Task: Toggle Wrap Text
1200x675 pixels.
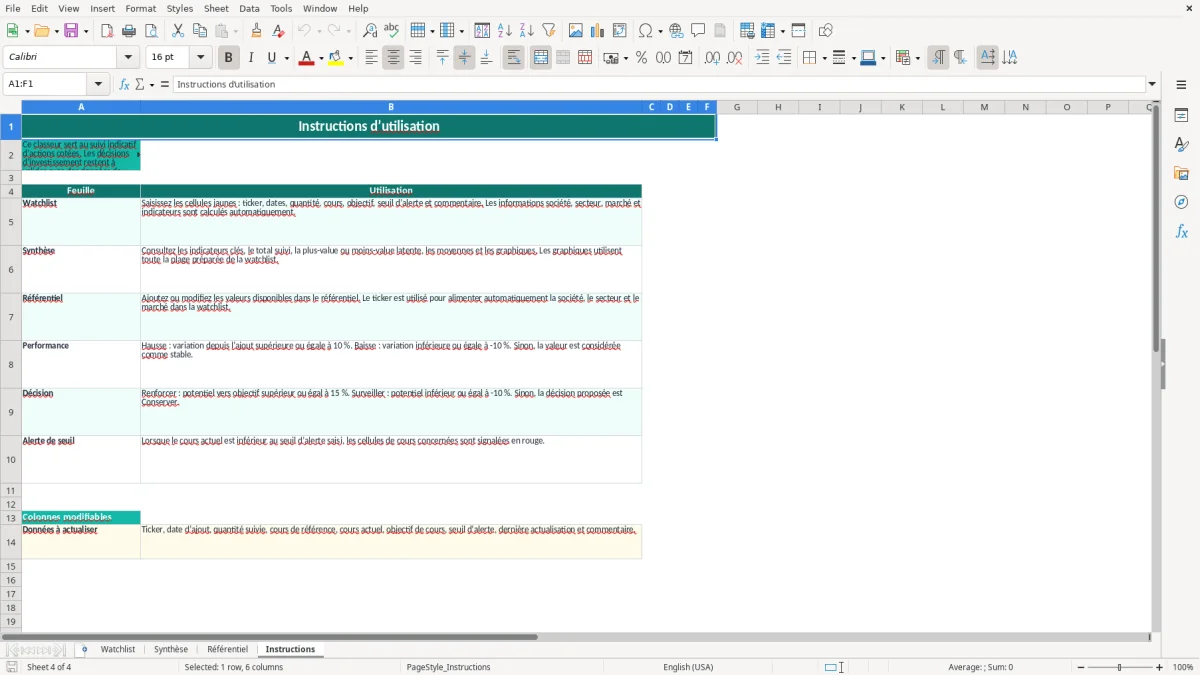Action: point(514,58)
